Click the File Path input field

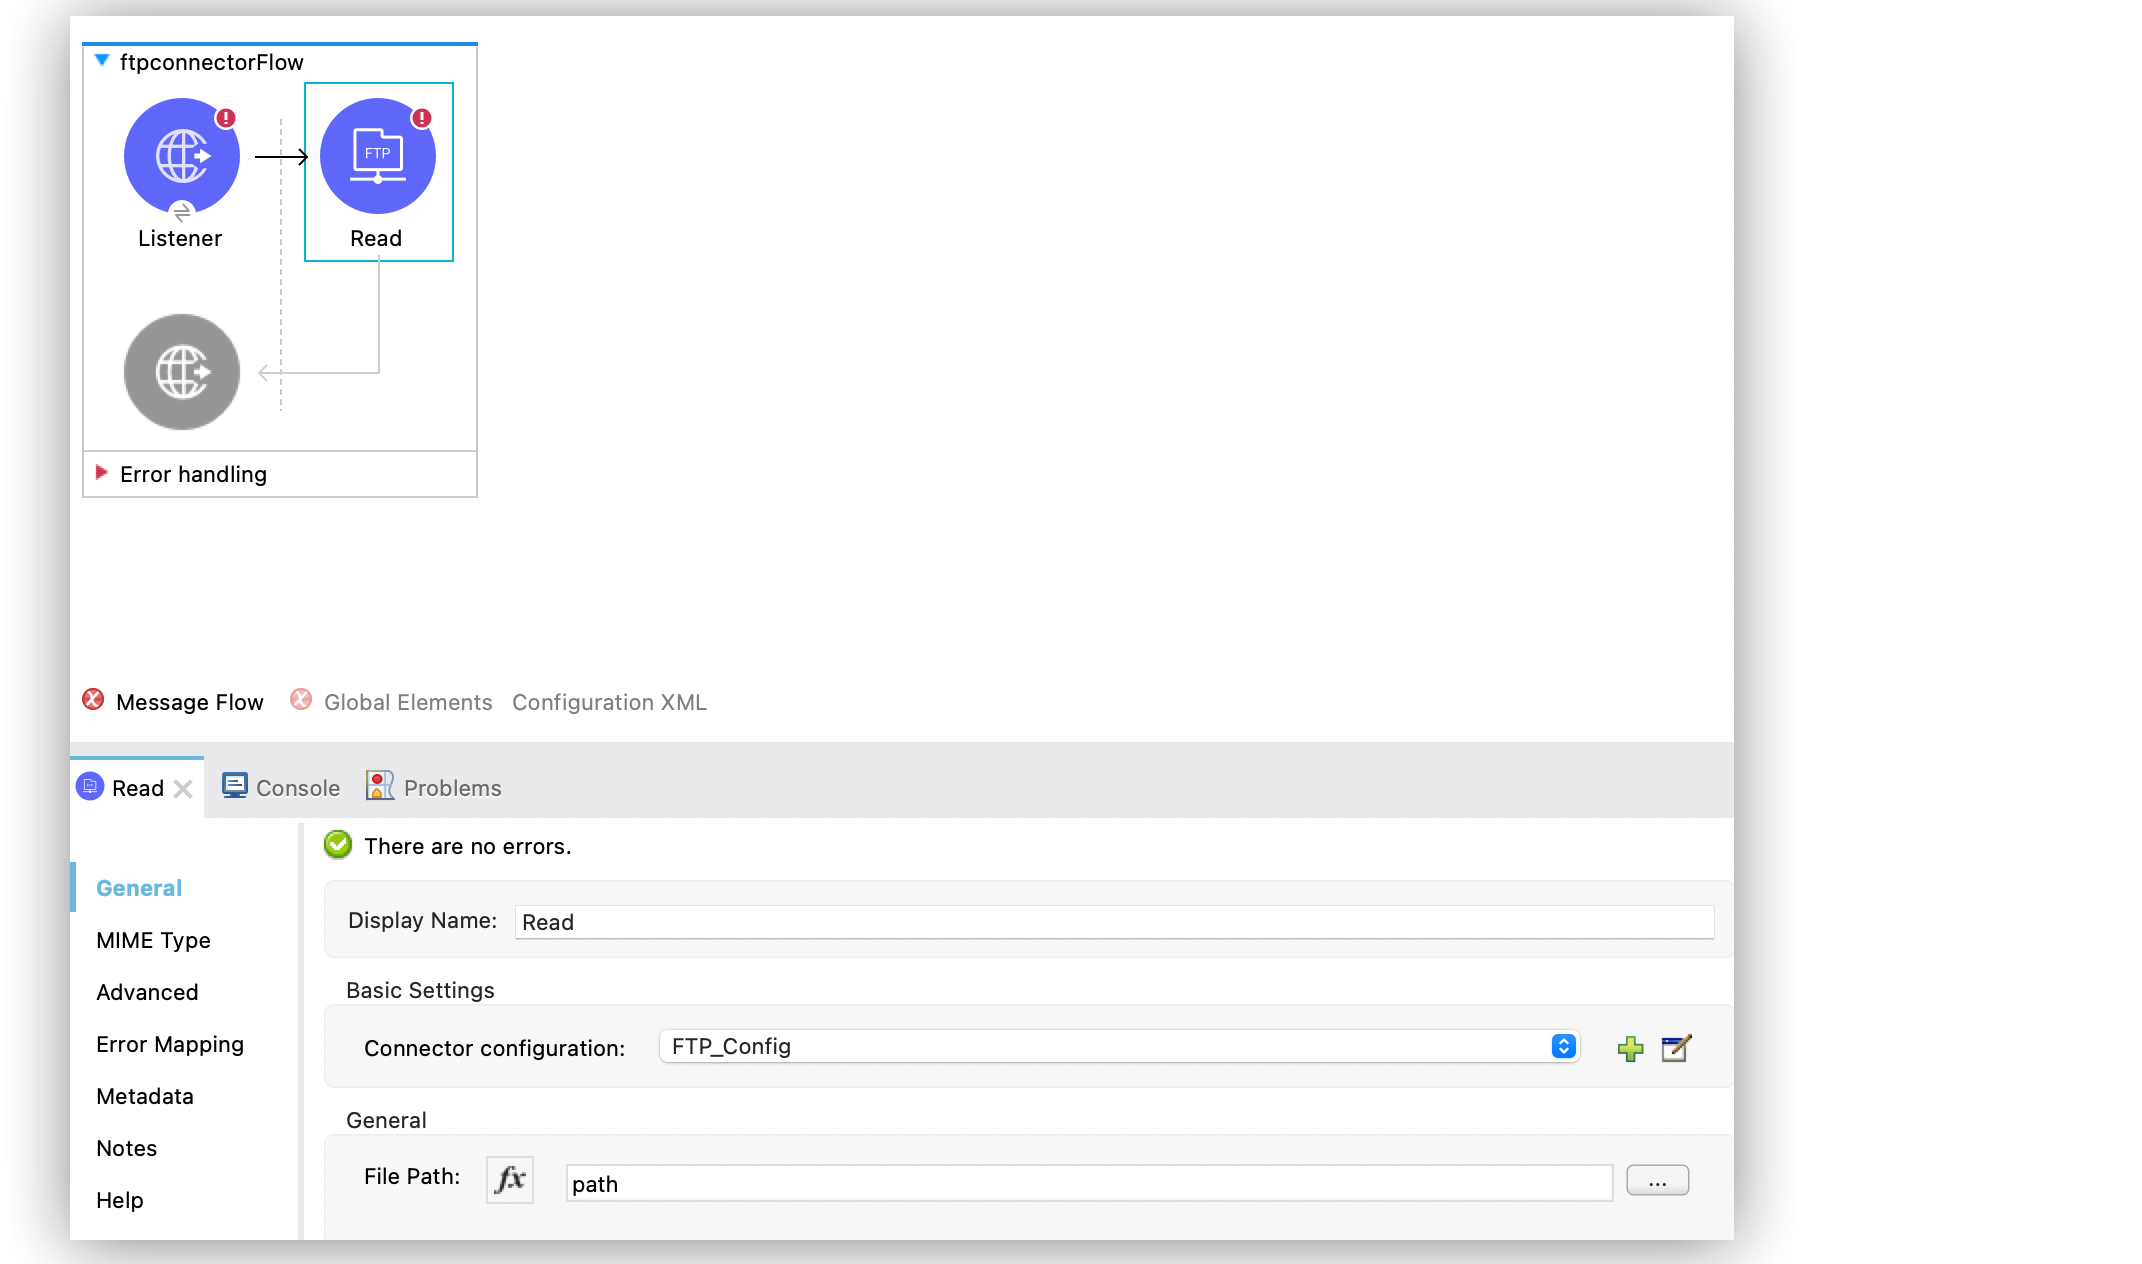pos(1089,1183)
